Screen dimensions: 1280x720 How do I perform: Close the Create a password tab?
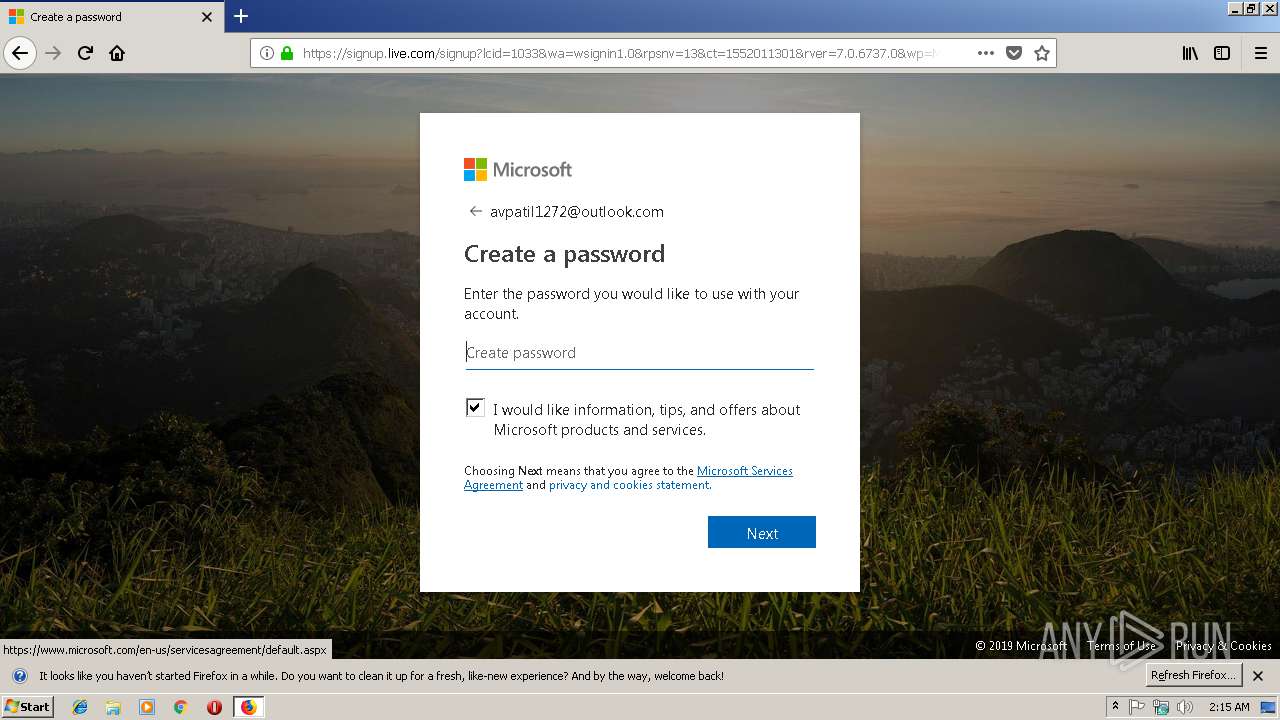pos(207,17)
